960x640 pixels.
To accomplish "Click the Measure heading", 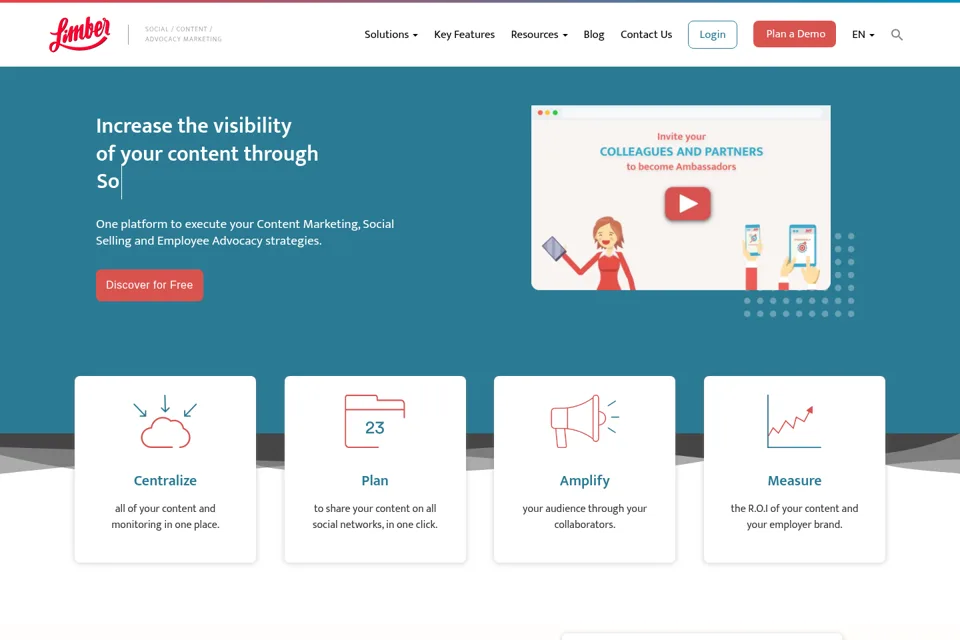I will (794, 481).
